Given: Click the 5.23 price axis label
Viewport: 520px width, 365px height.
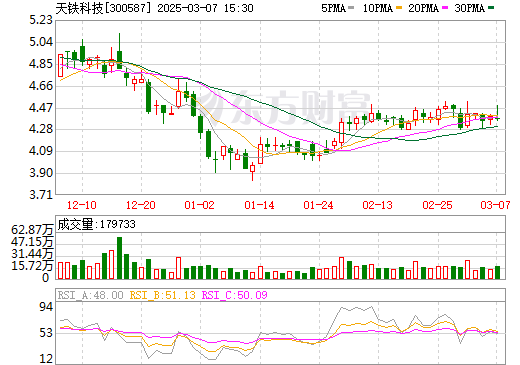Looking at the screenshot, I should pyautogui.click(x=41, y=20).
